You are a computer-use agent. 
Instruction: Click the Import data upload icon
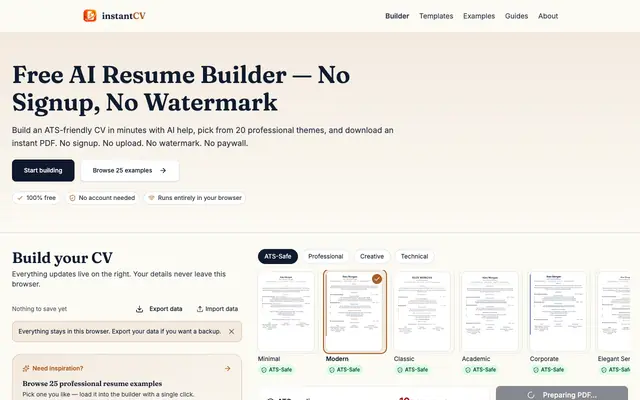[x=200, y=309]
